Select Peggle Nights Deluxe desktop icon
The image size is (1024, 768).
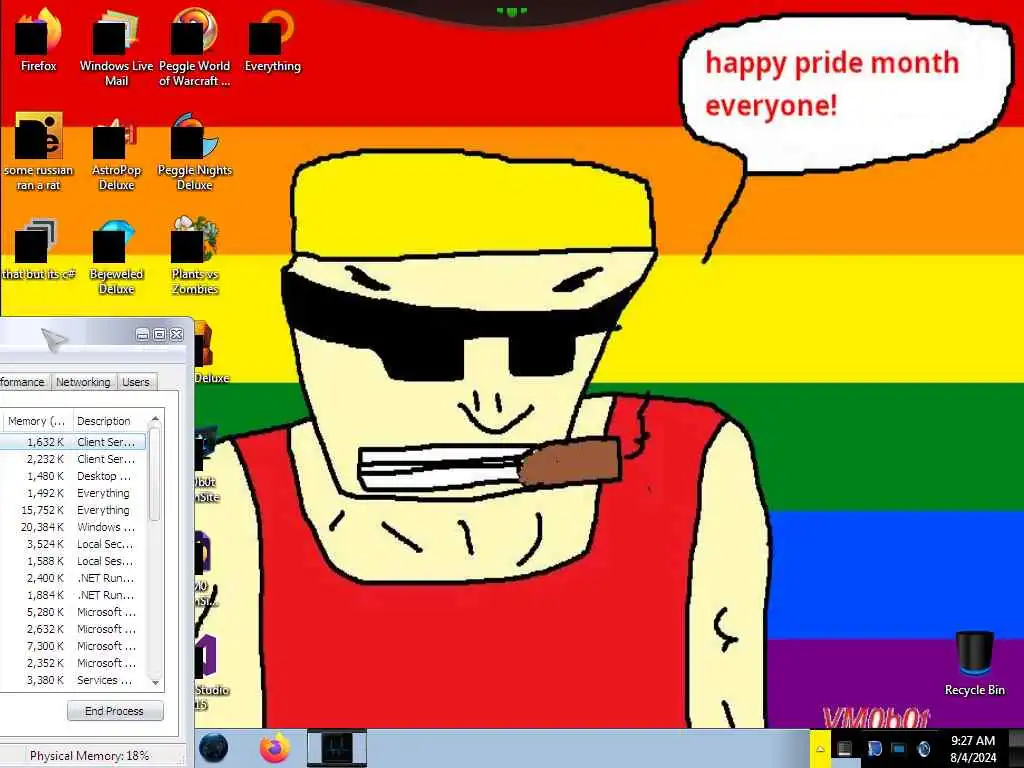(194, 152)
